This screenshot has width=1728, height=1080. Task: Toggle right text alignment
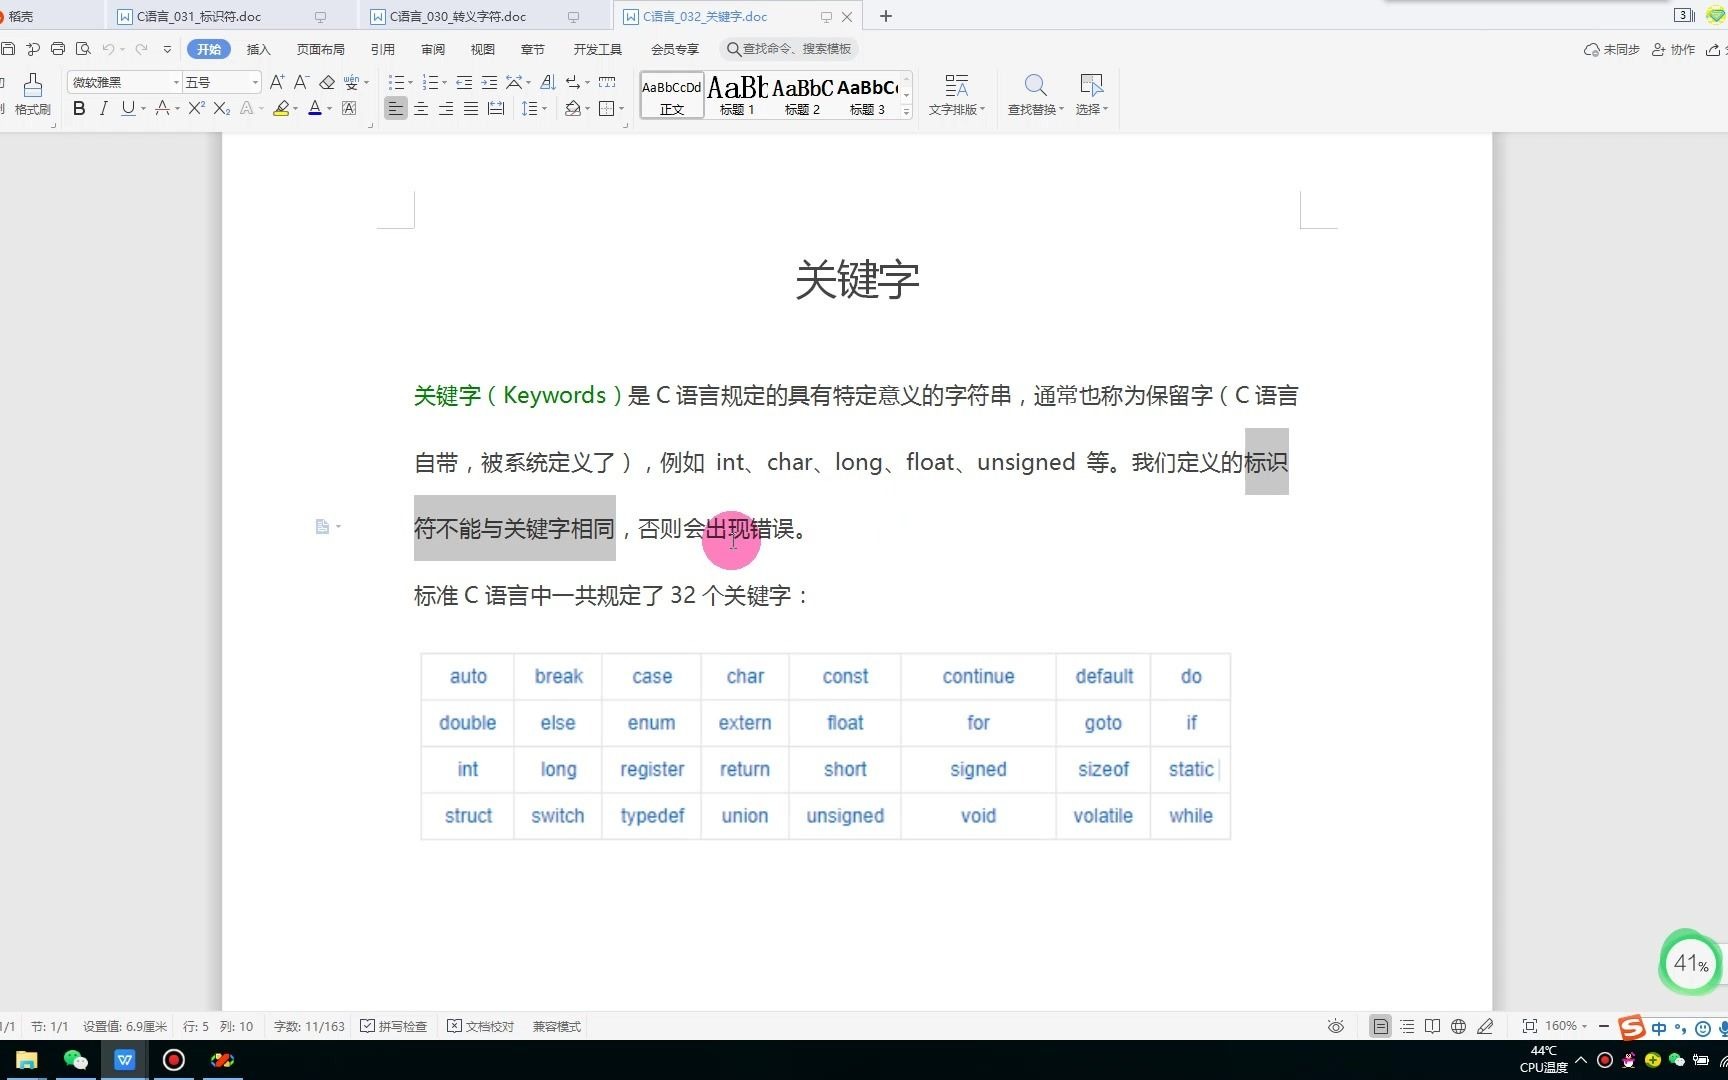(446, 108)
